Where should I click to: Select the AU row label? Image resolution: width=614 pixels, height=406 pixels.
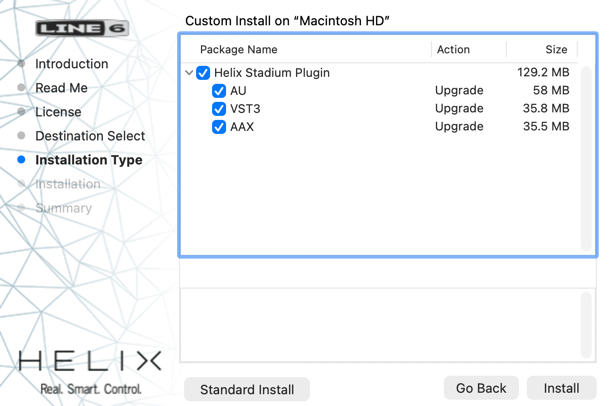(238, 91)
